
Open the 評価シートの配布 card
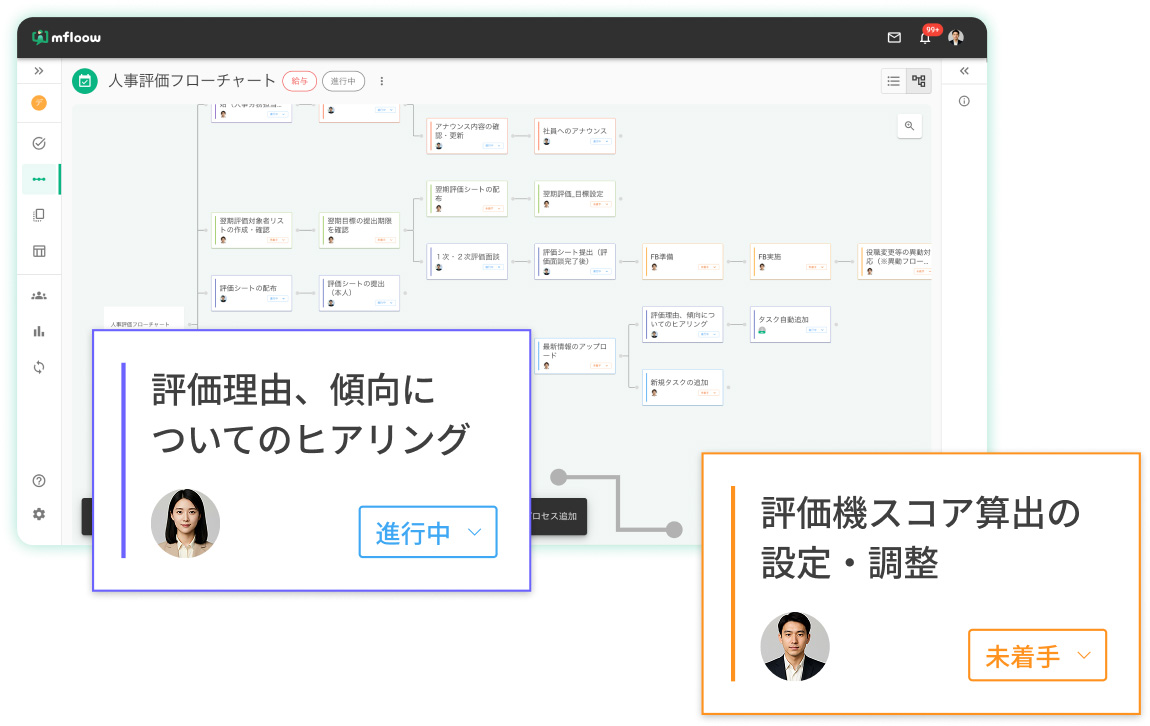point(252,293)
